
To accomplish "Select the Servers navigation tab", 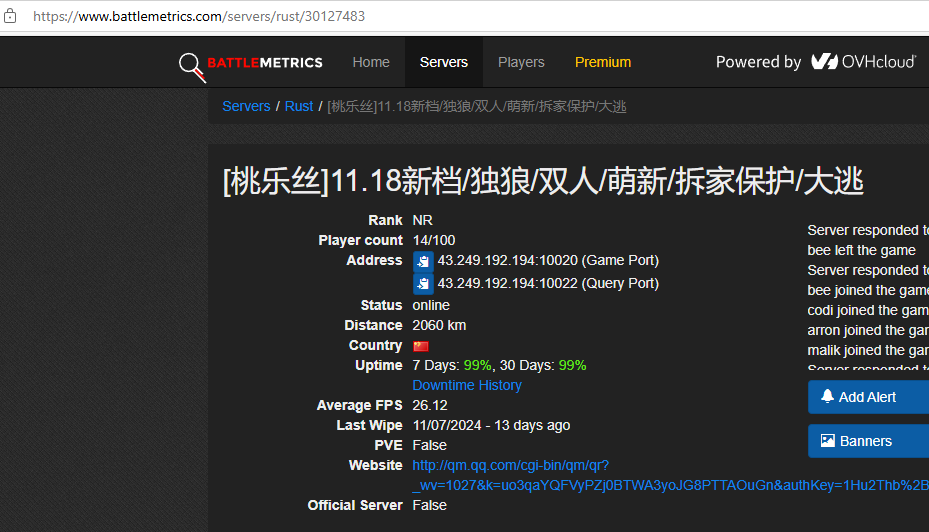I will point(444,62).
